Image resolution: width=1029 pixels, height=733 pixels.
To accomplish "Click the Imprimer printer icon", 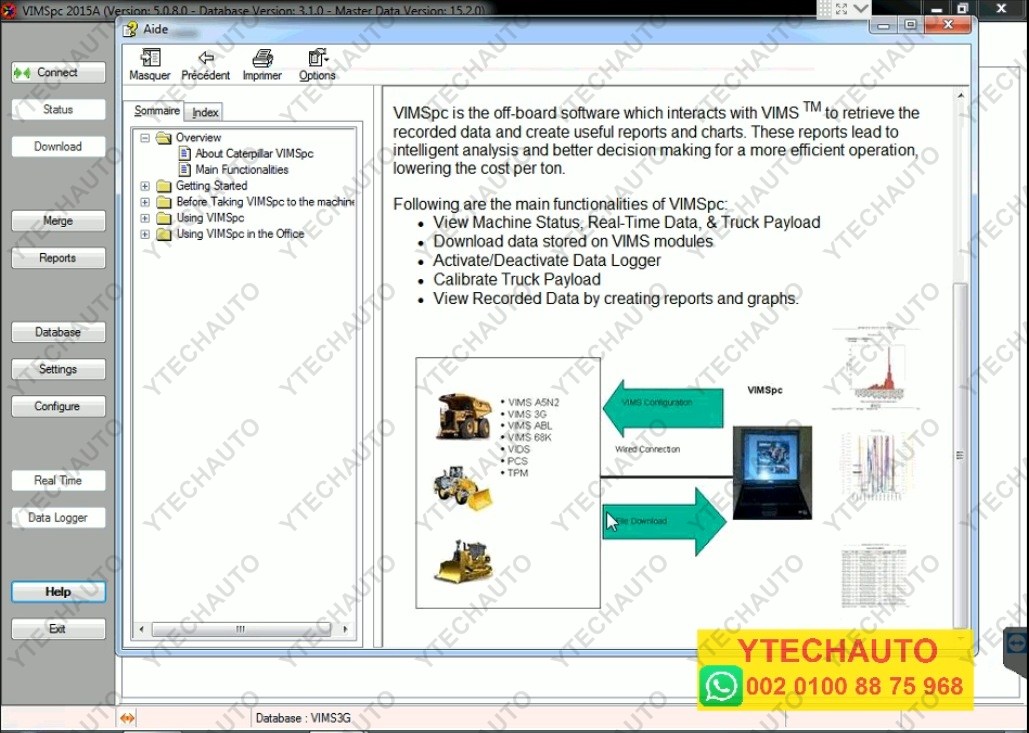I will [x=262, y=58].
